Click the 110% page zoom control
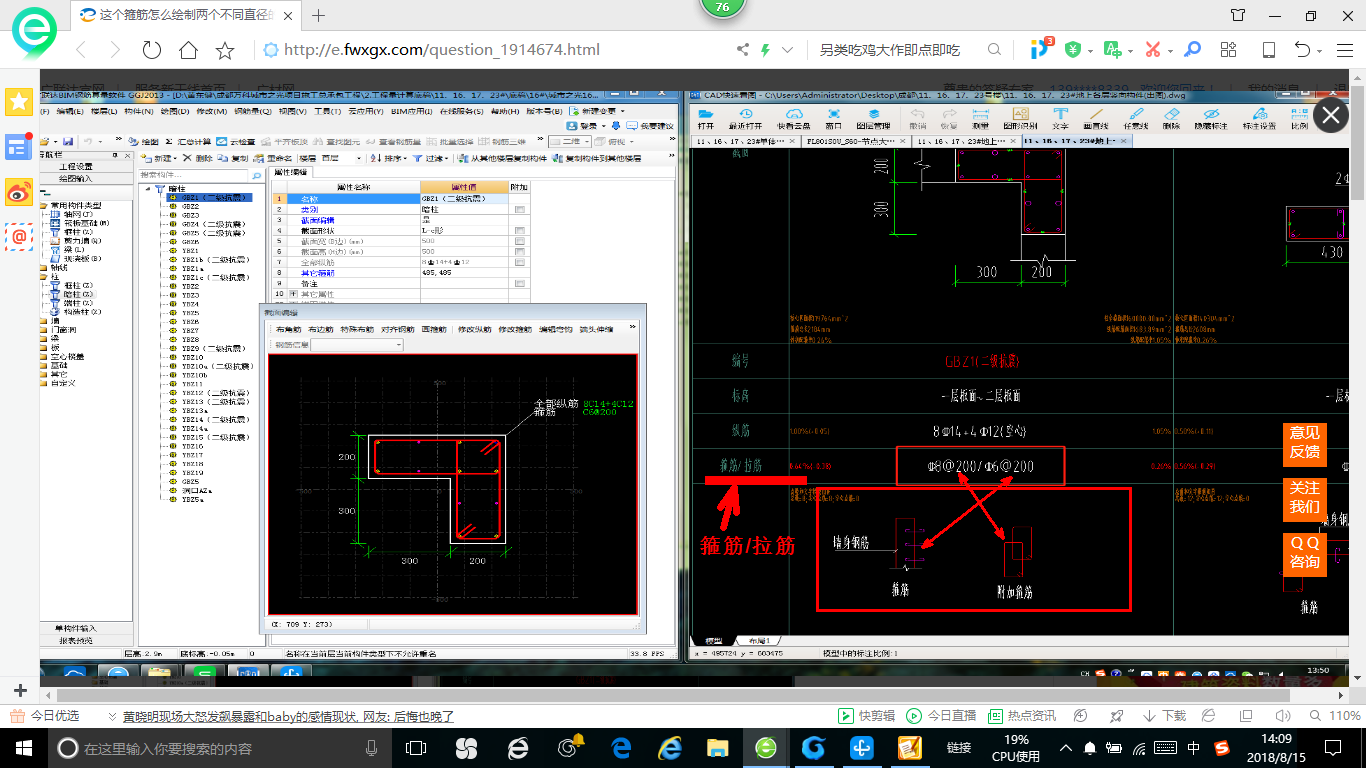 coord(1335,716)
